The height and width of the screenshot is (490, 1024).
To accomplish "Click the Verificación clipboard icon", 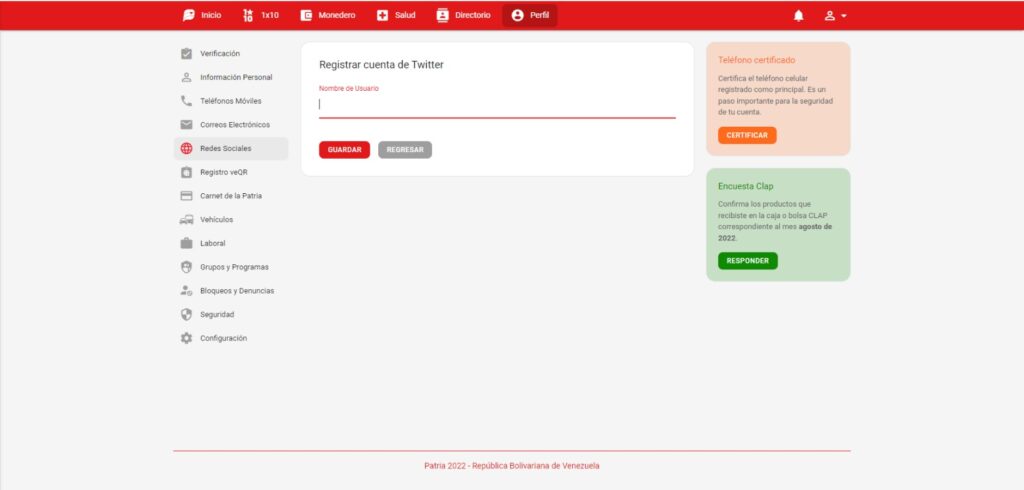I will tap(186, 54).
